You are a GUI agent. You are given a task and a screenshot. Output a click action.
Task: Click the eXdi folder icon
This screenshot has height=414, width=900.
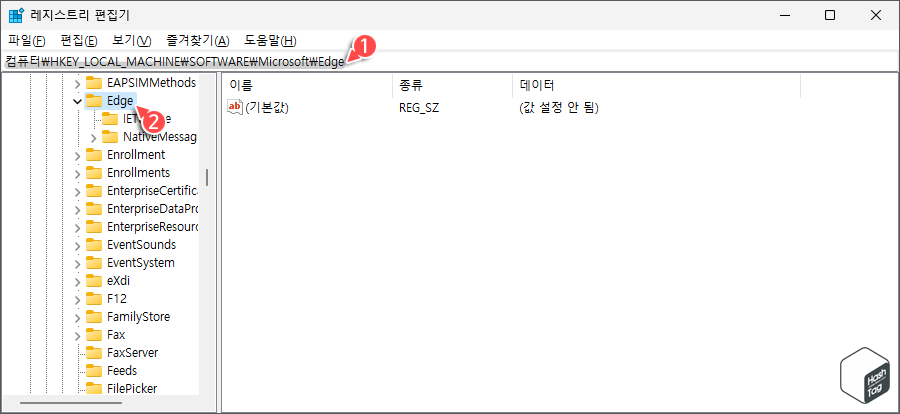click(x=94, y=281)
